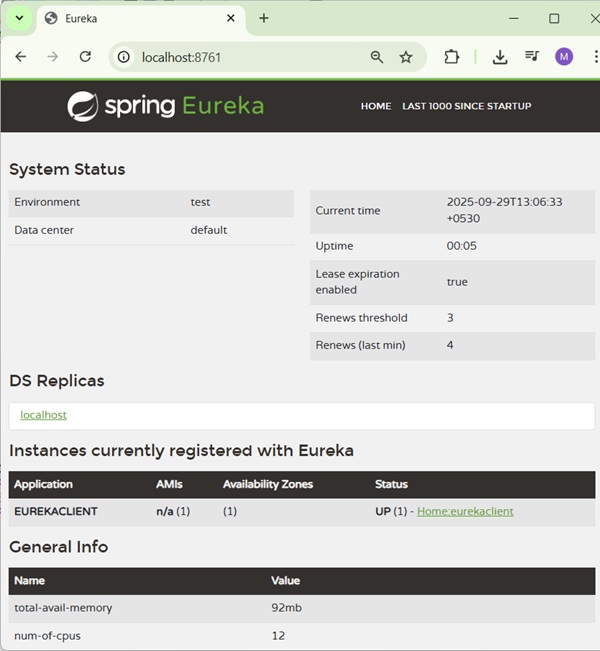Open the media controls icon
The image size is (600, 651).
pyautogui.click(x=532, y=57)
